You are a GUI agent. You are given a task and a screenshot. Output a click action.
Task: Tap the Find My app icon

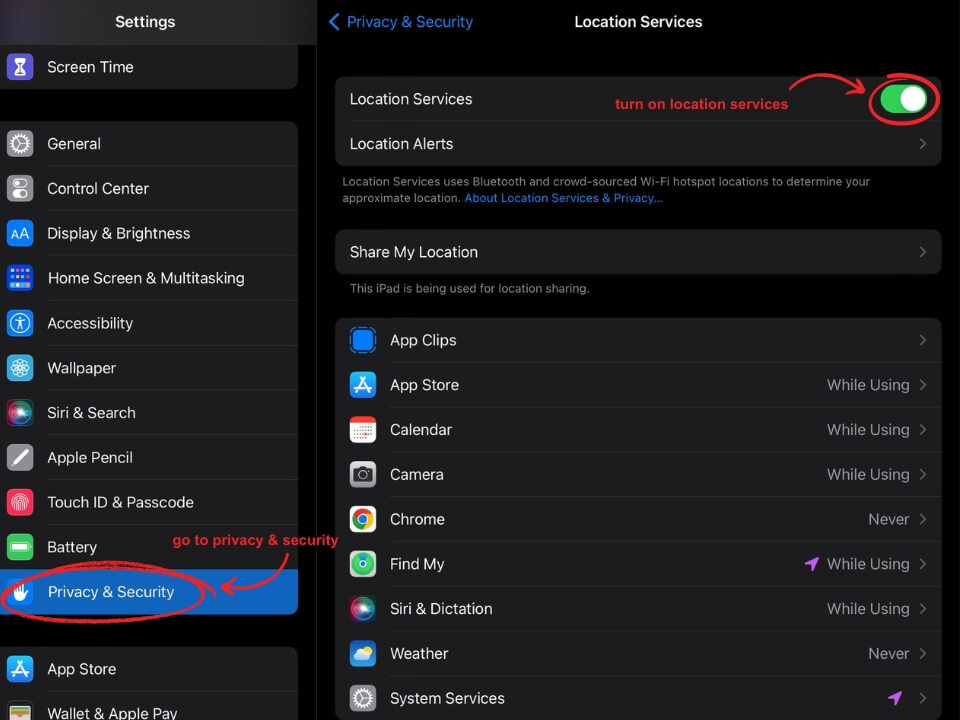[363, 564]
